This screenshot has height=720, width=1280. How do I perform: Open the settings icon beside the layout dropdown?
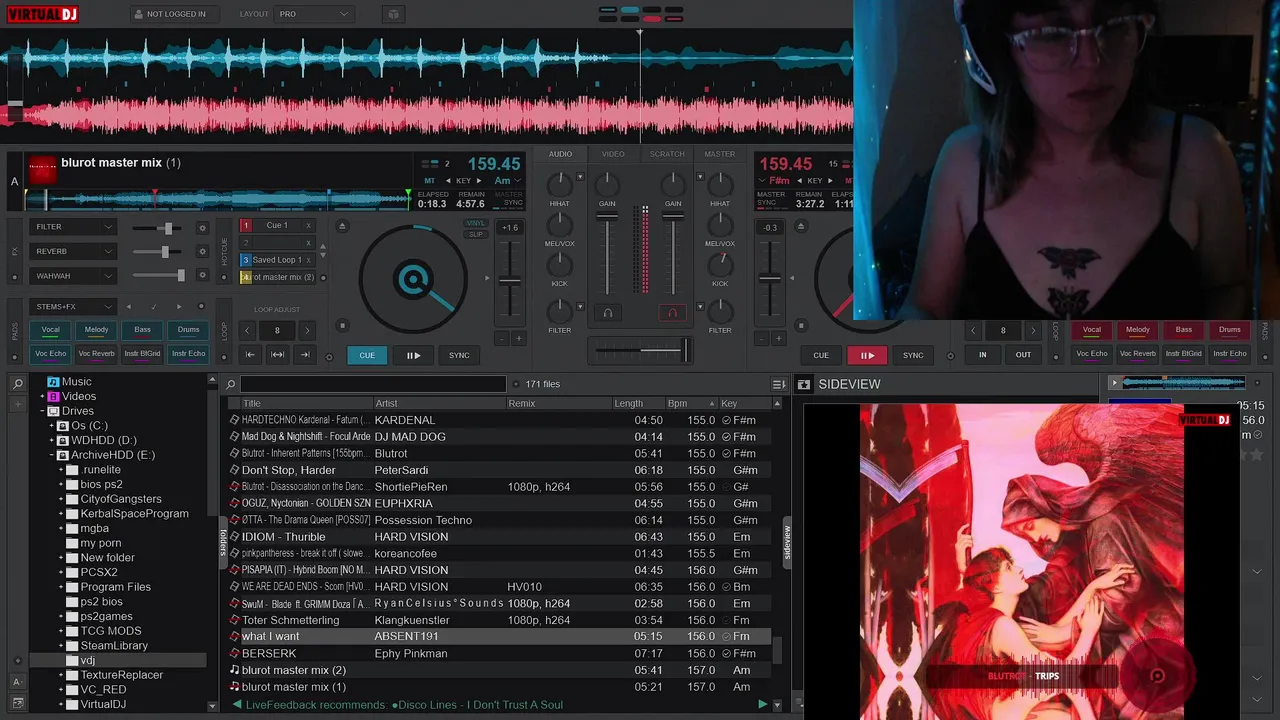(393, 14)
